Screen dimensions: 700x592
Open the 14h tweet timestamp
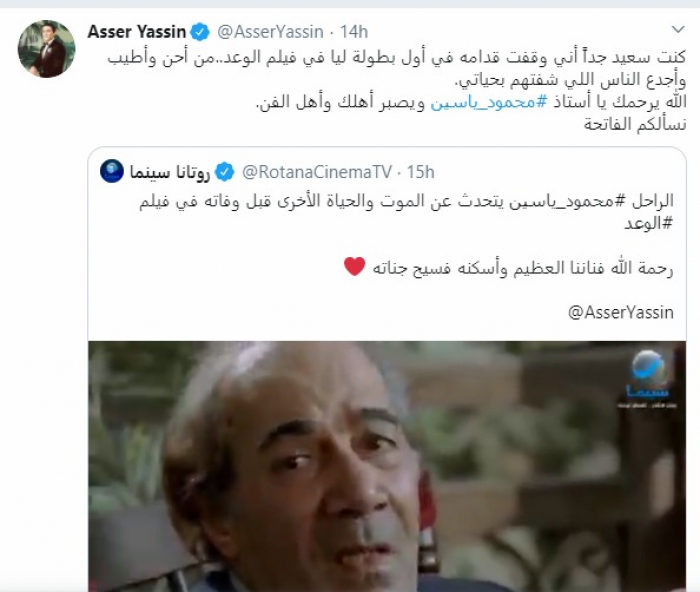pos(354,32)
